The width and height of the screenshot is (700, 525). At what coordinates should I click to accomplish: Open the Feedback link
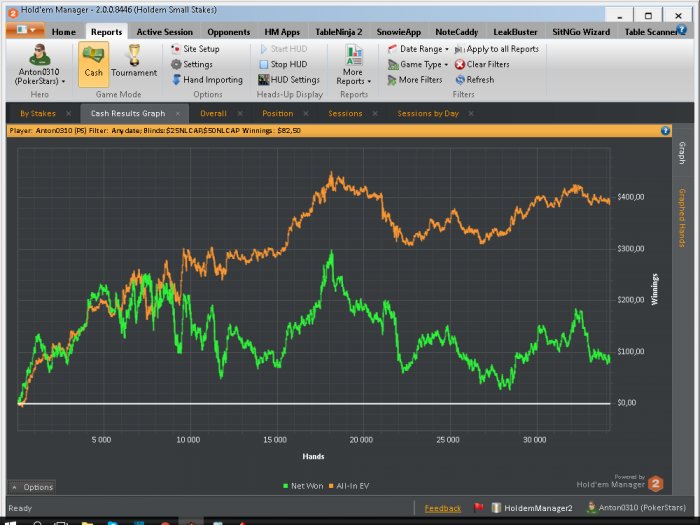[442, 508]
